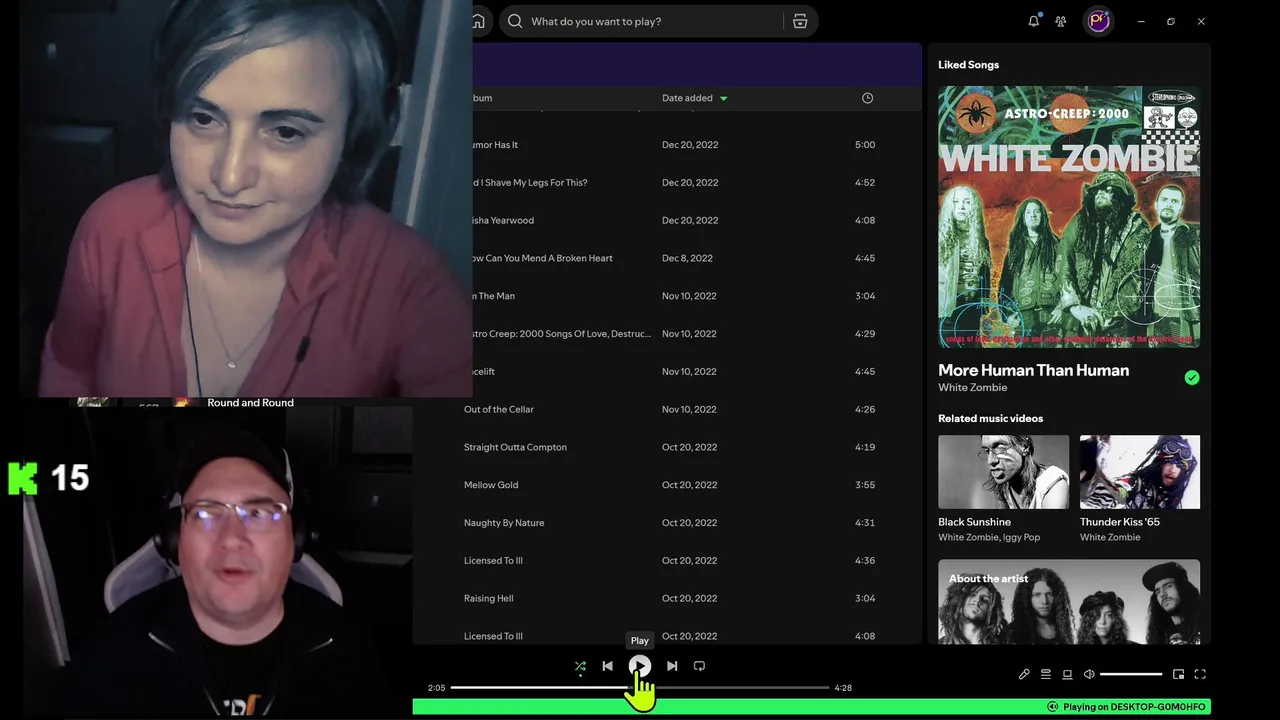The image size is (1280, 720).
Task: Open the 'Black Sunshine' video title
Action: (974, 522)
